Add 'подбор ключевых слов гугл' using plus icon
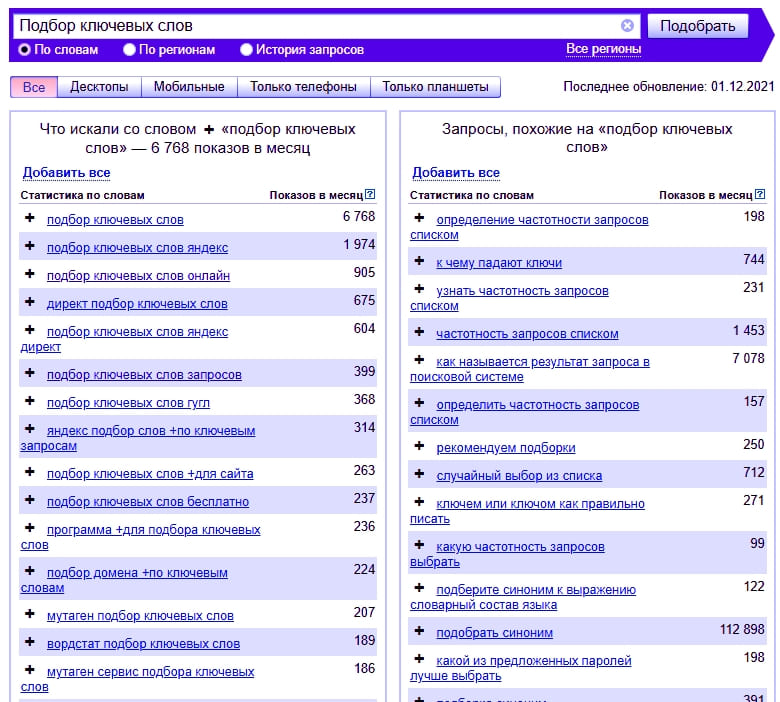Viewport: 780px width, 702px height. click(x=30, y=401)
